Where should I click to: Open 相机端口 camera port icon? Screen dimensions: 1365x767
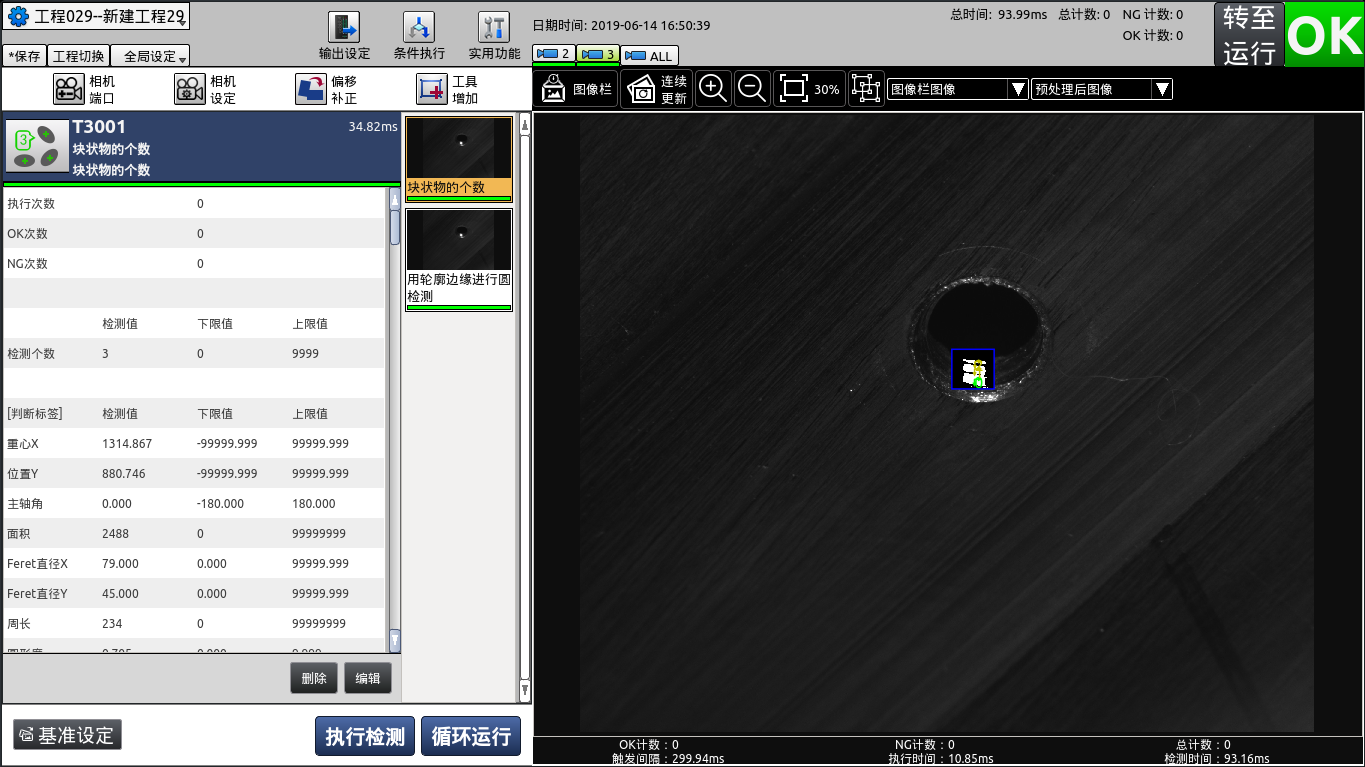point(69,90)
